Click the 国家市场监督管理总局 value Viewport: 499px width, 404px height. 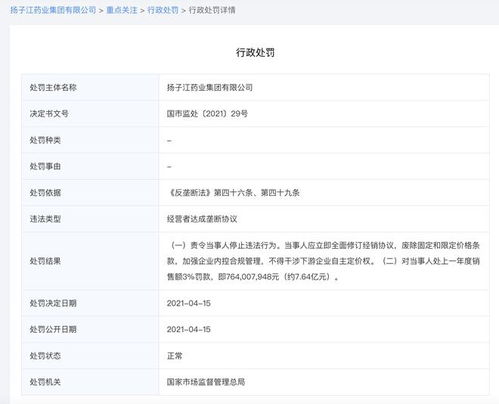[x=206, y=382]
